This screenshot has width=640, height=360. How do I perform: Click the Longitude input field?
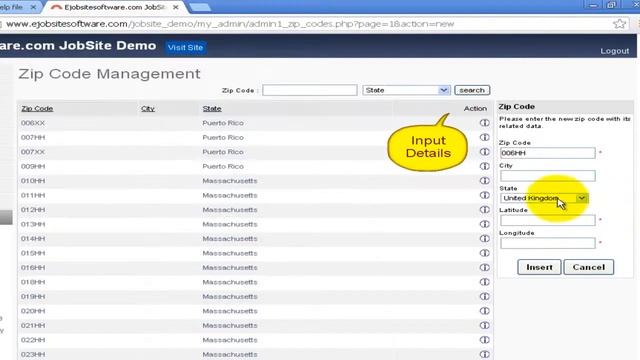click(548, 243)
